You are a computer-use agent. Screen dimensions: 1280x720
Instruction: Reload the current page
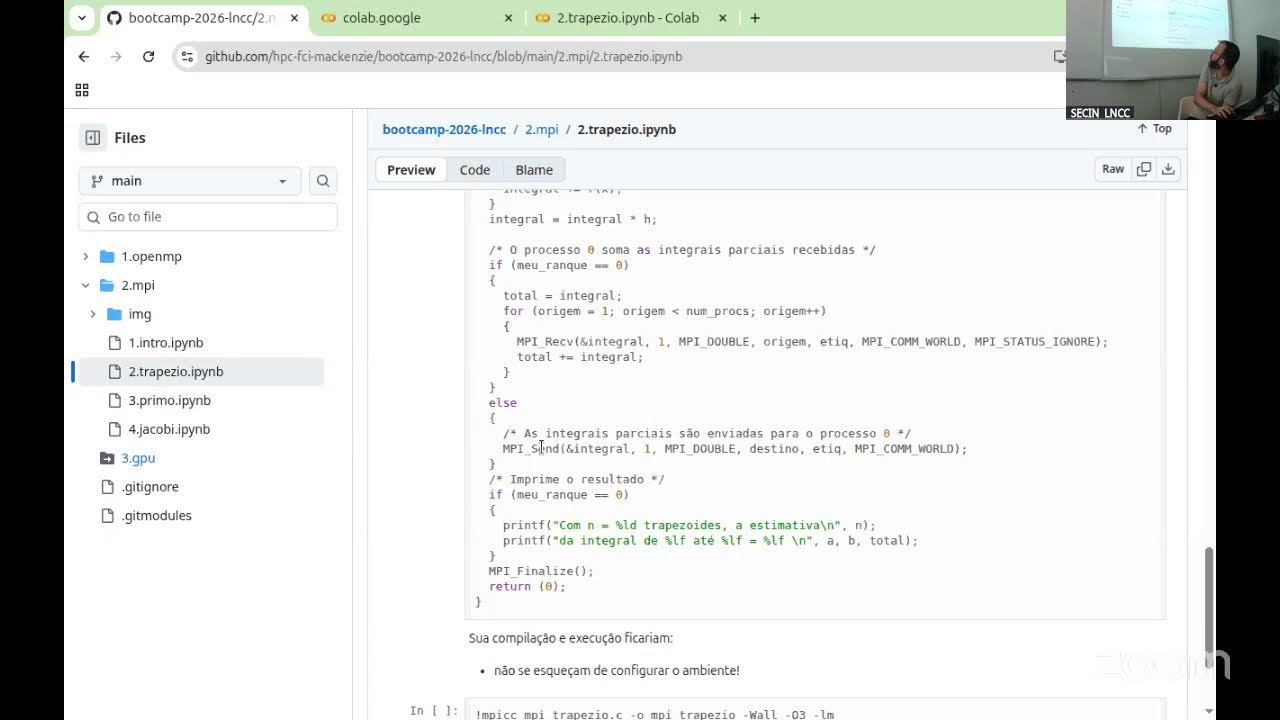pos(148,57)
